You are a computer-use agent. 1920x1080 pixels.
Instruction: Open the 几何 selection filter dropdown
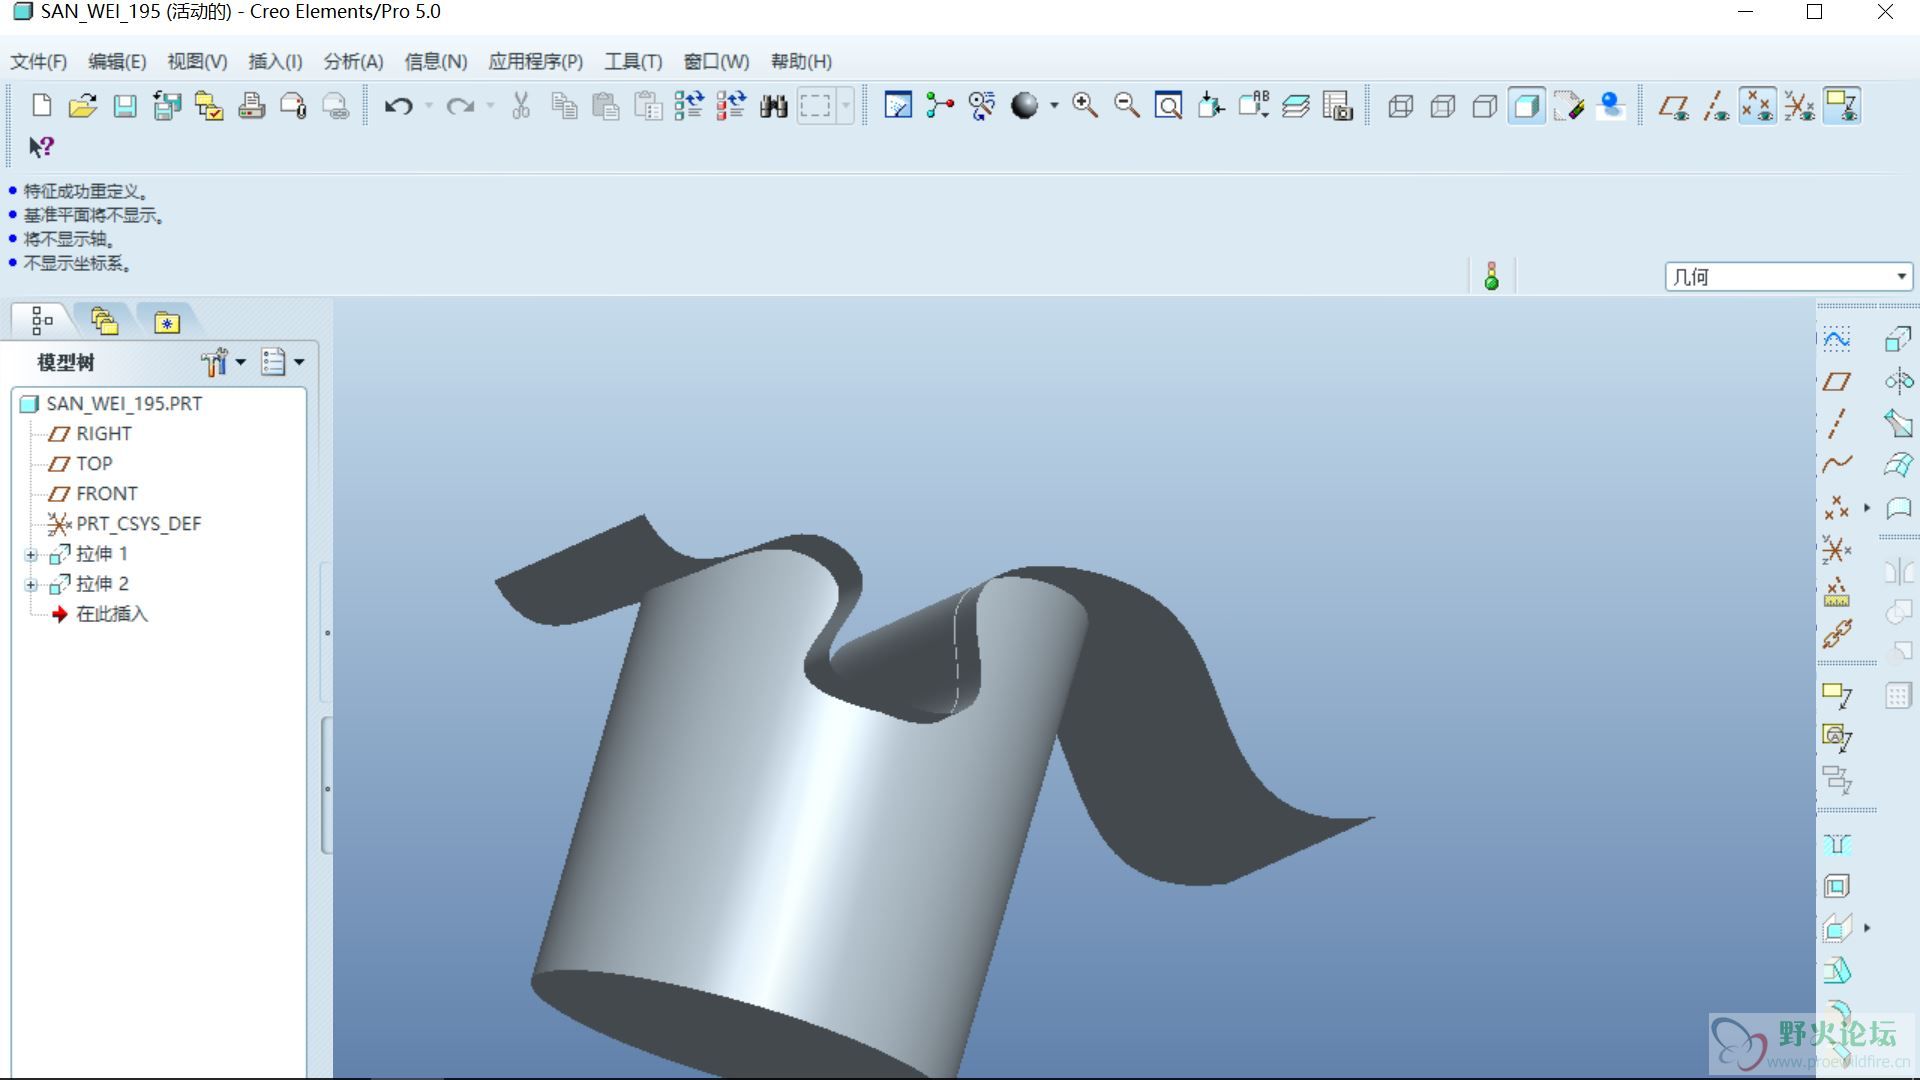(x=1901, y=277)
